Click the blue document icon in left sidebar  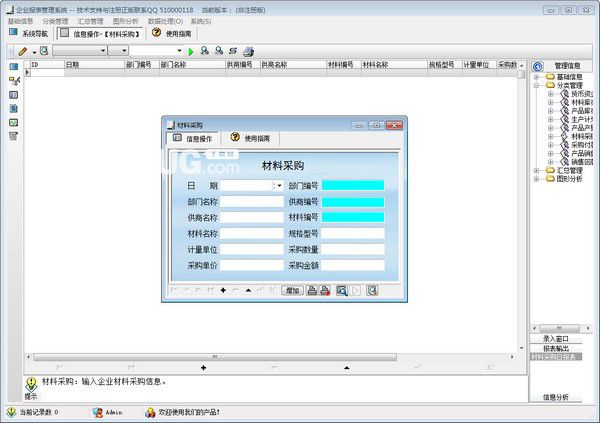click(x=13, y=109)
